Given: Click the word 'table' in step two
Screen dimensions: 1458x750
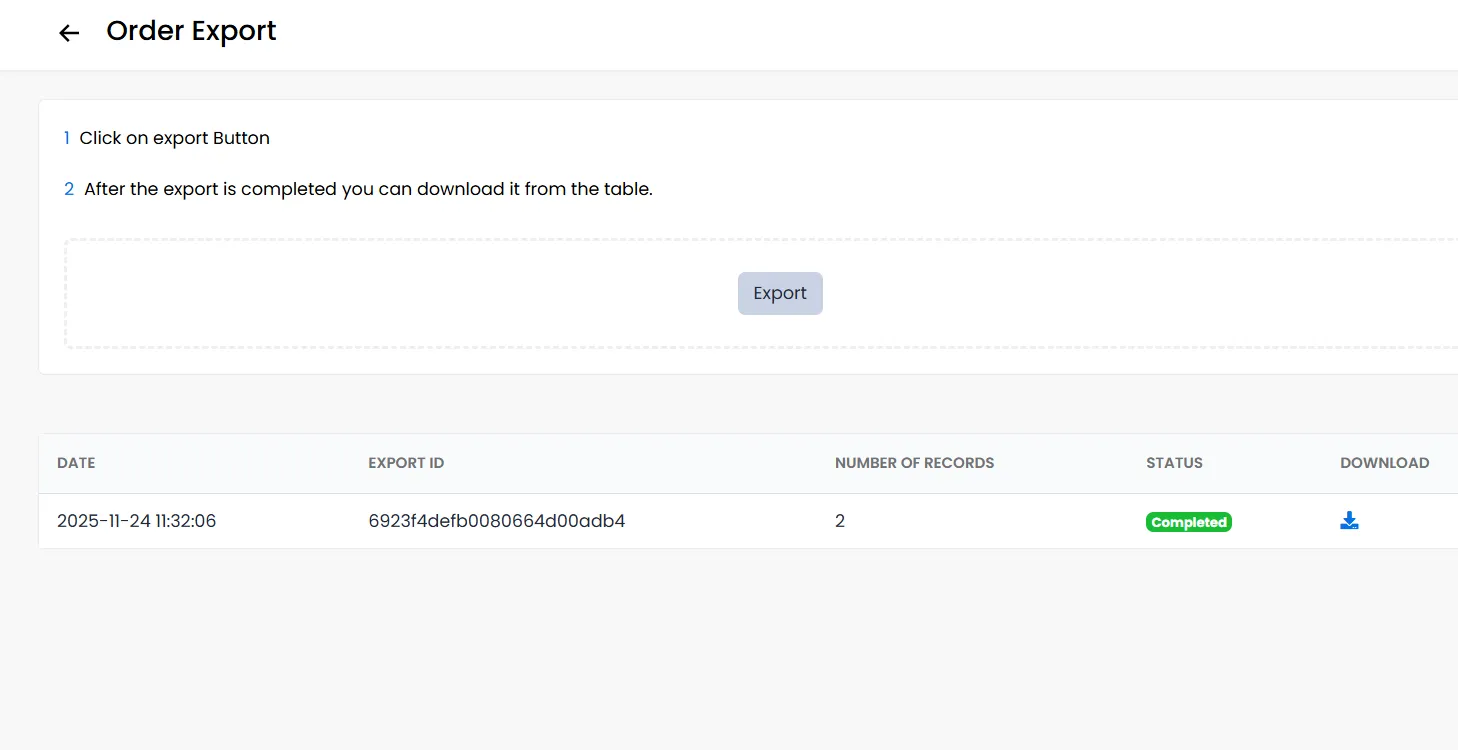Looking at the screenshot, I should 628,189.
